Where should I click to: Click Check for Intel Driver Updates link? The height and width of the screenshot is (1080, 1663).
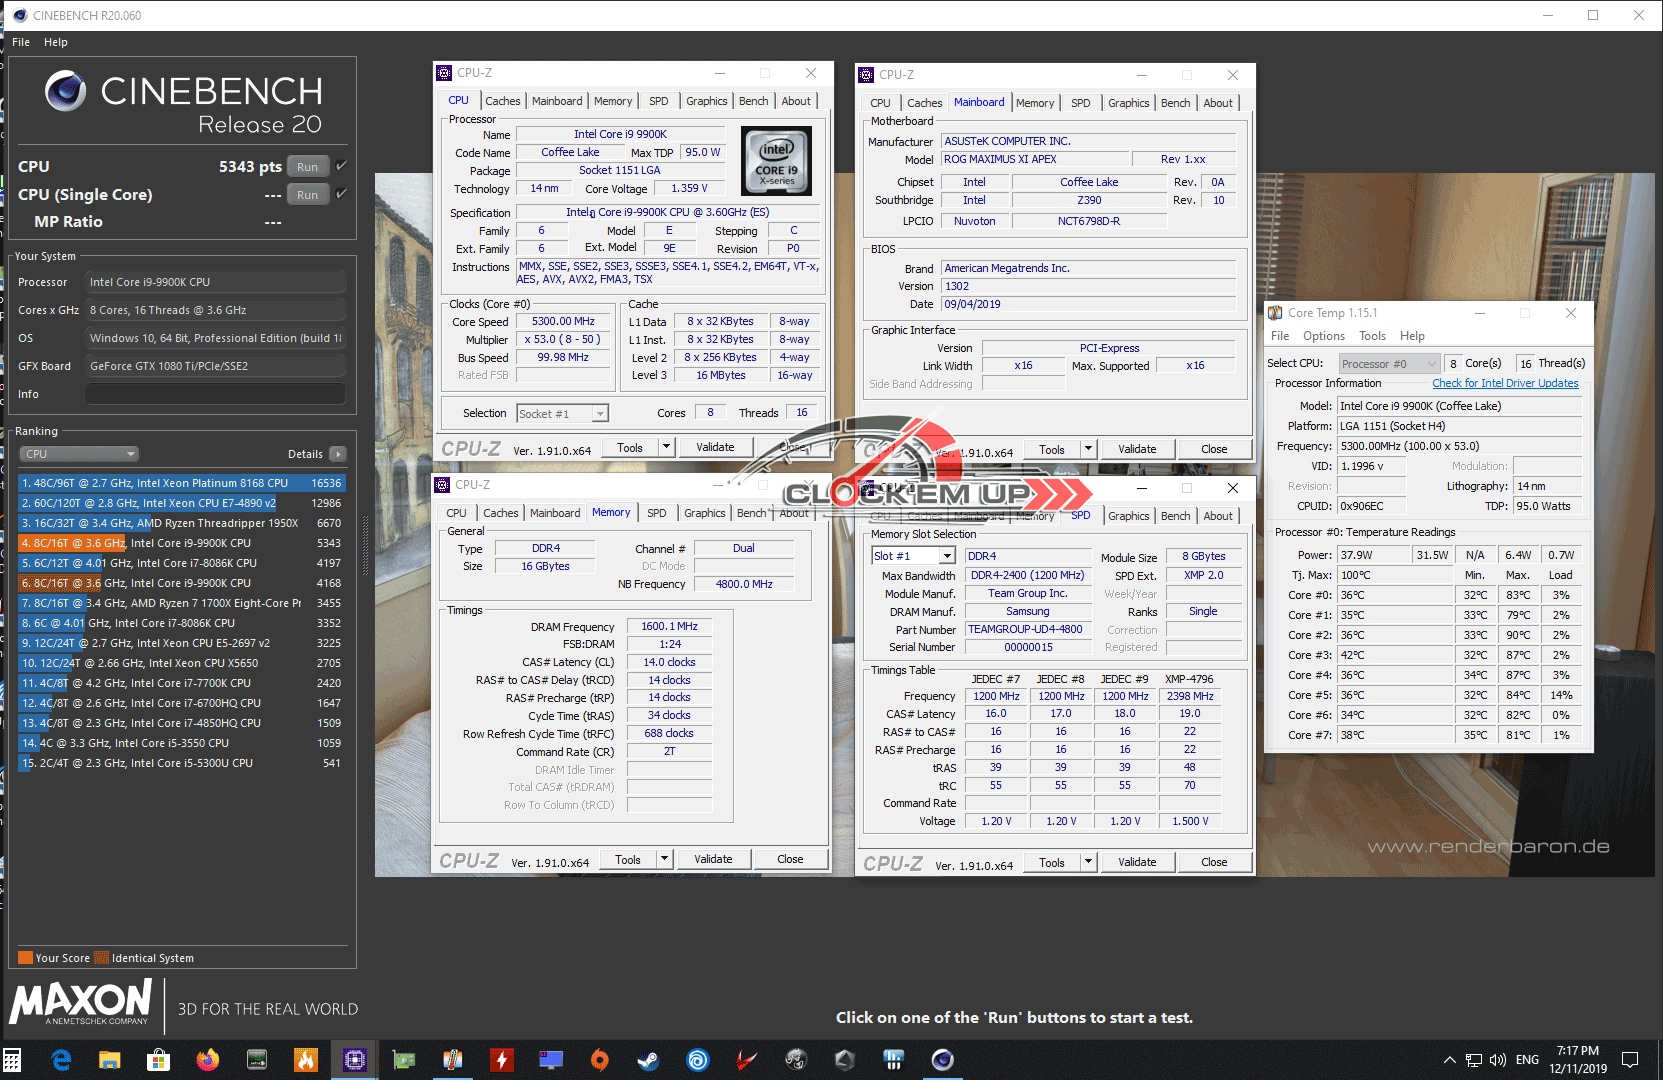pyautogui.click(x=1504, y=383)
